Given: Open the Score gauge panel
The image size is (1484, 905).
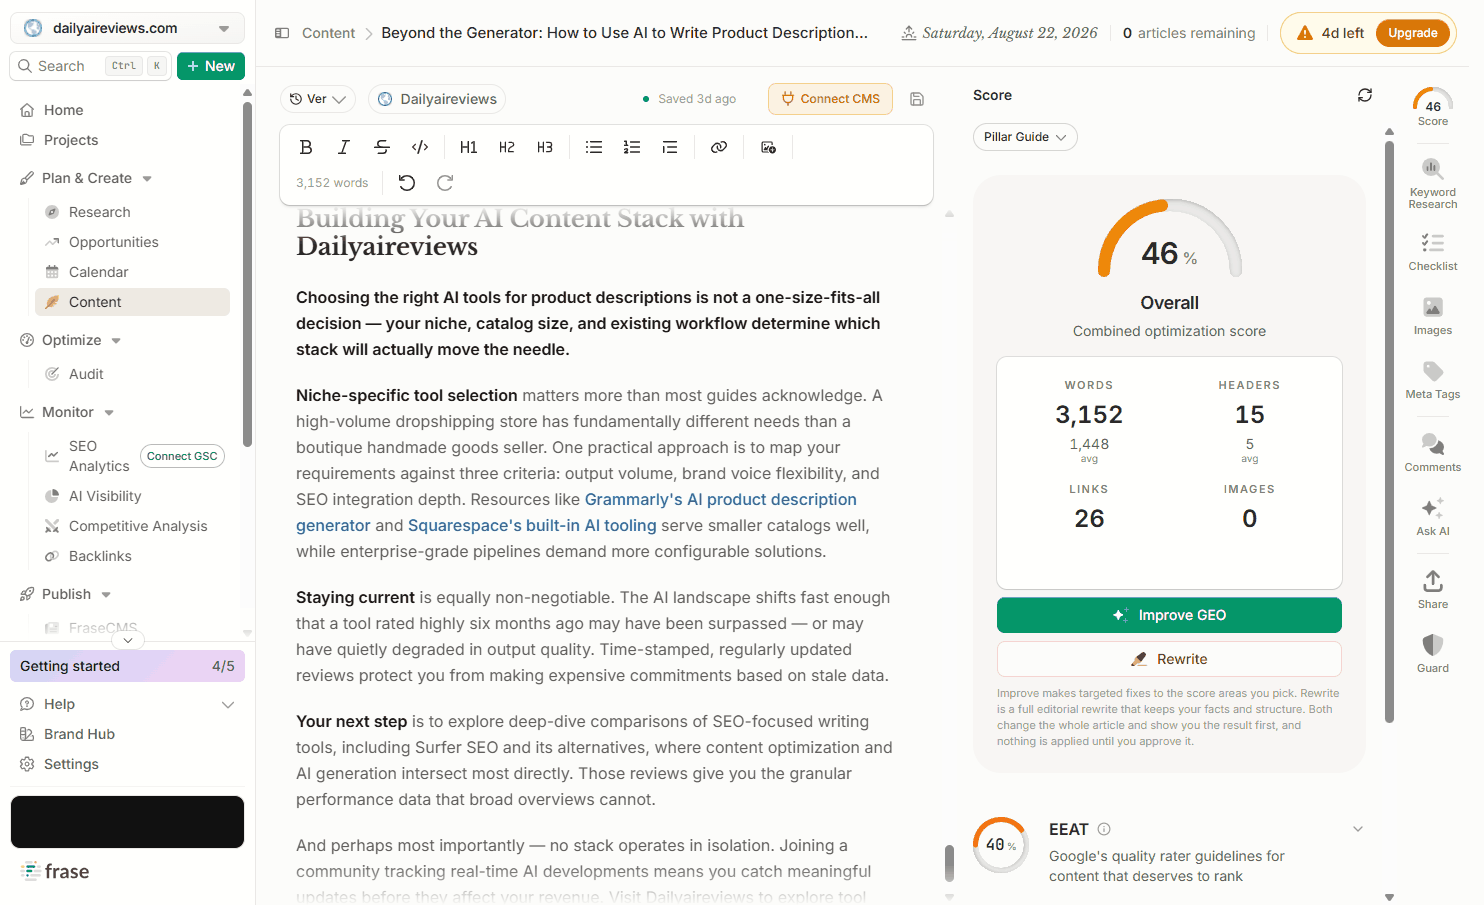Looking at the screenshot, I should click(x=1433, y=107).
